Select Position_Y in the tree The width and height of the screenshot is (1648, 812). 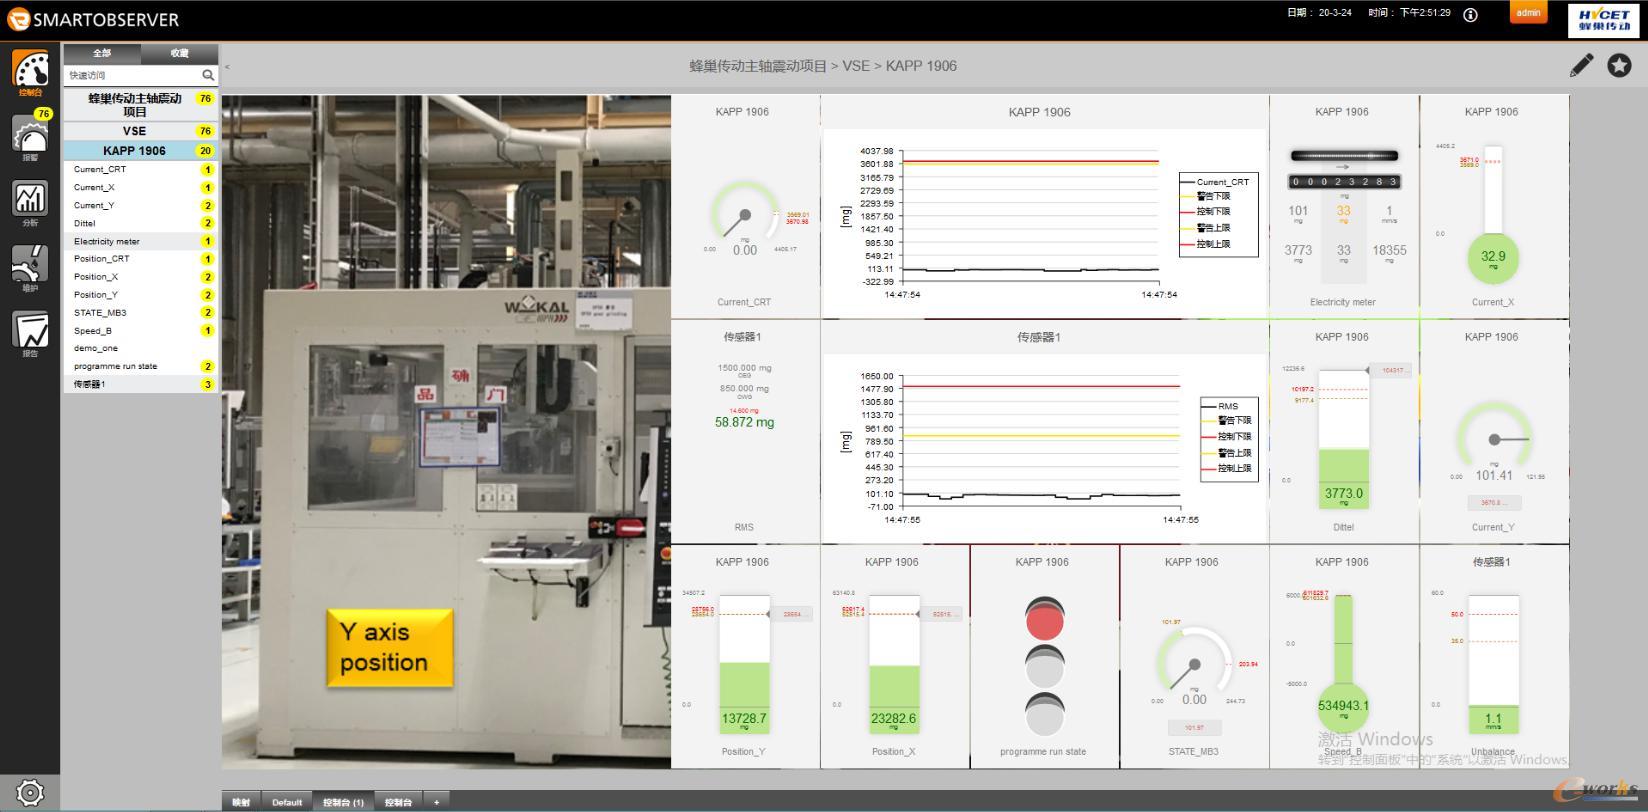click(141, 295)
